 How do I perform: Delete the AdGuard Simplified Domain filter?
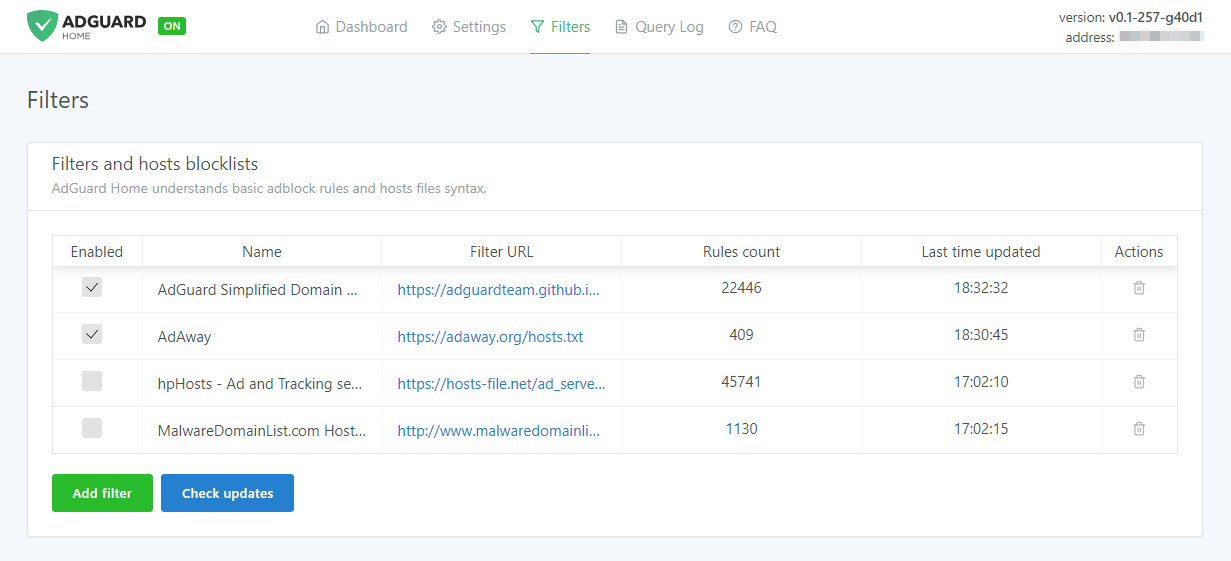[1138, 288]
